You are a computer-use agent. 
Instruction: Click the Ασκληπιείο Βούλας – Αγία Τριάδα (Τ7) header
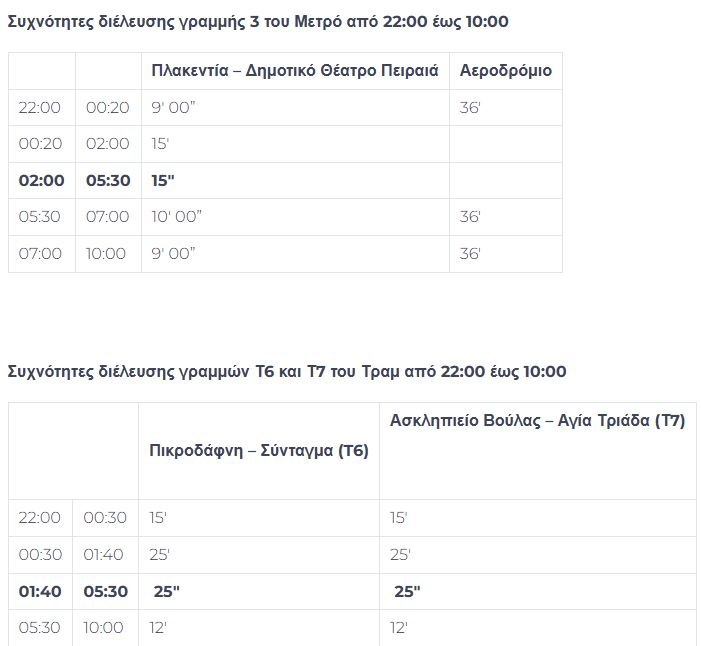coord(537,421)
